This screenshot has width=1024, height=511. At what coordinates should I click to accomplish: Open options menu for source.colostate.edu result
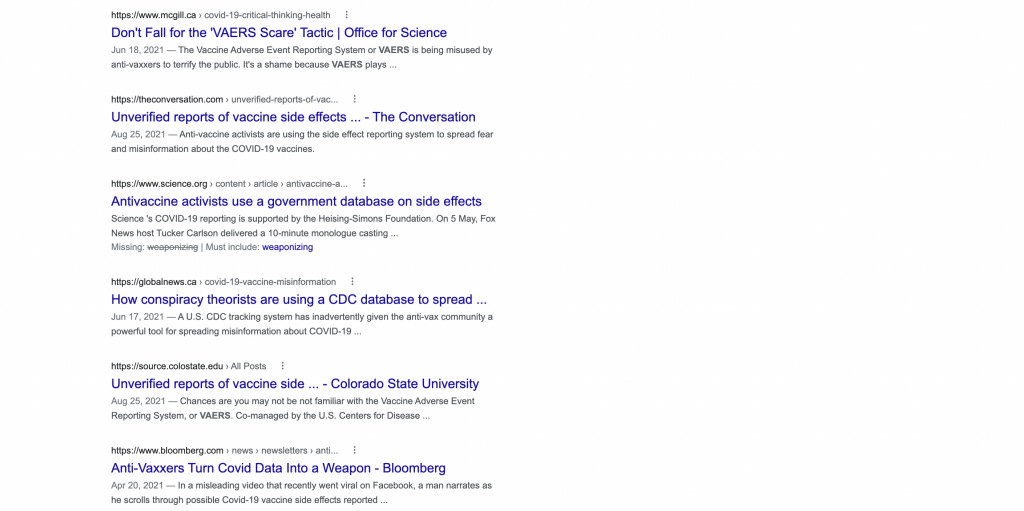pyautogui.click(x=283, y=366)
